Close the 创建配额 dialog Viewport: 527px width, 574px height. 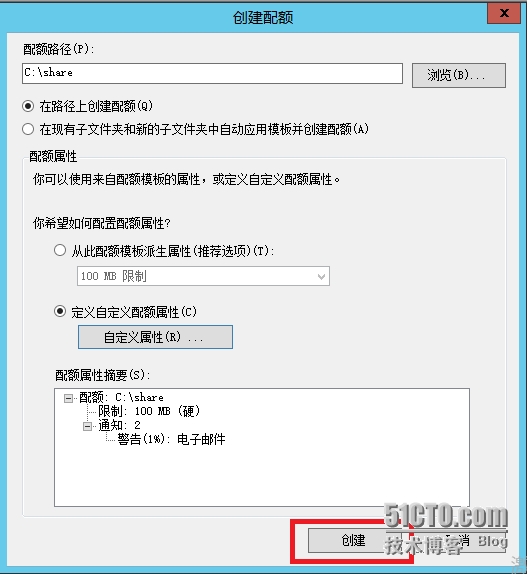(504, 14)
